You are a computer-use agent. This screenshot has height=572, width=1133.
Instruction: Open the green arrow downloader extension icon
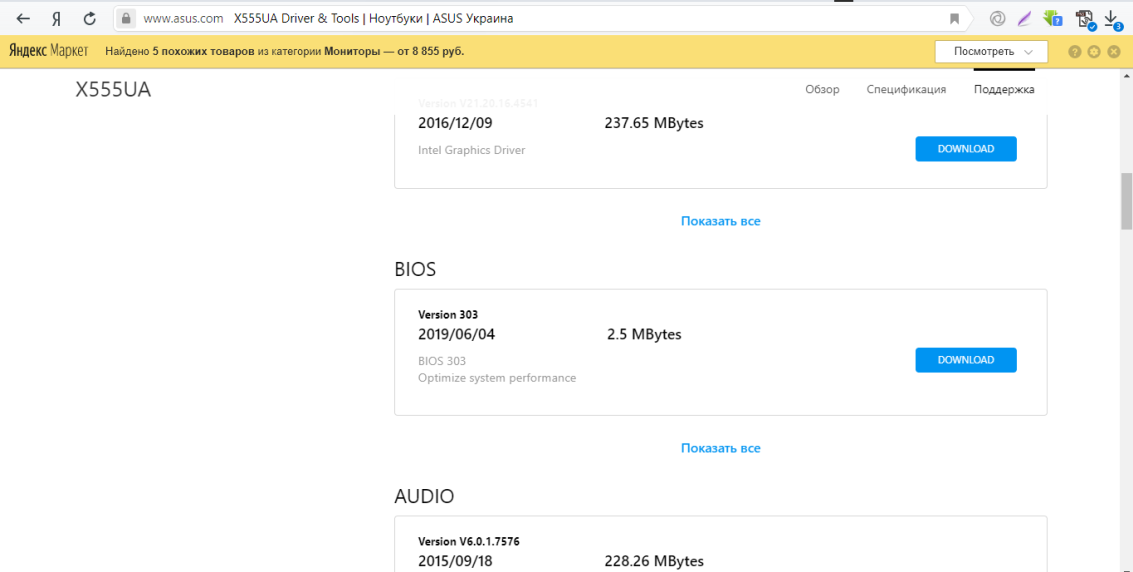point(1053,19)
